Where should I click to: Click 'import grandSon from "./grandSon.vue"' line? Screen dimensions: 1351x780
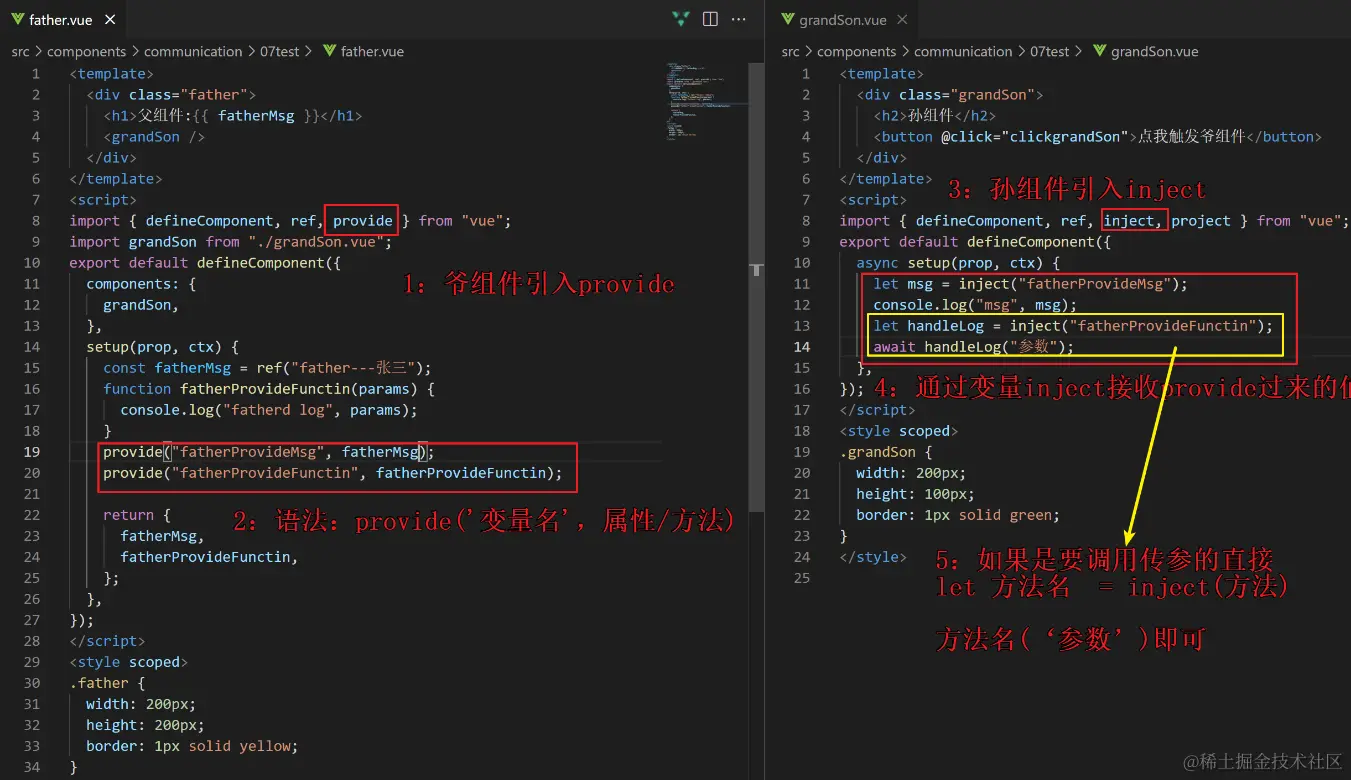click(231, 242)
